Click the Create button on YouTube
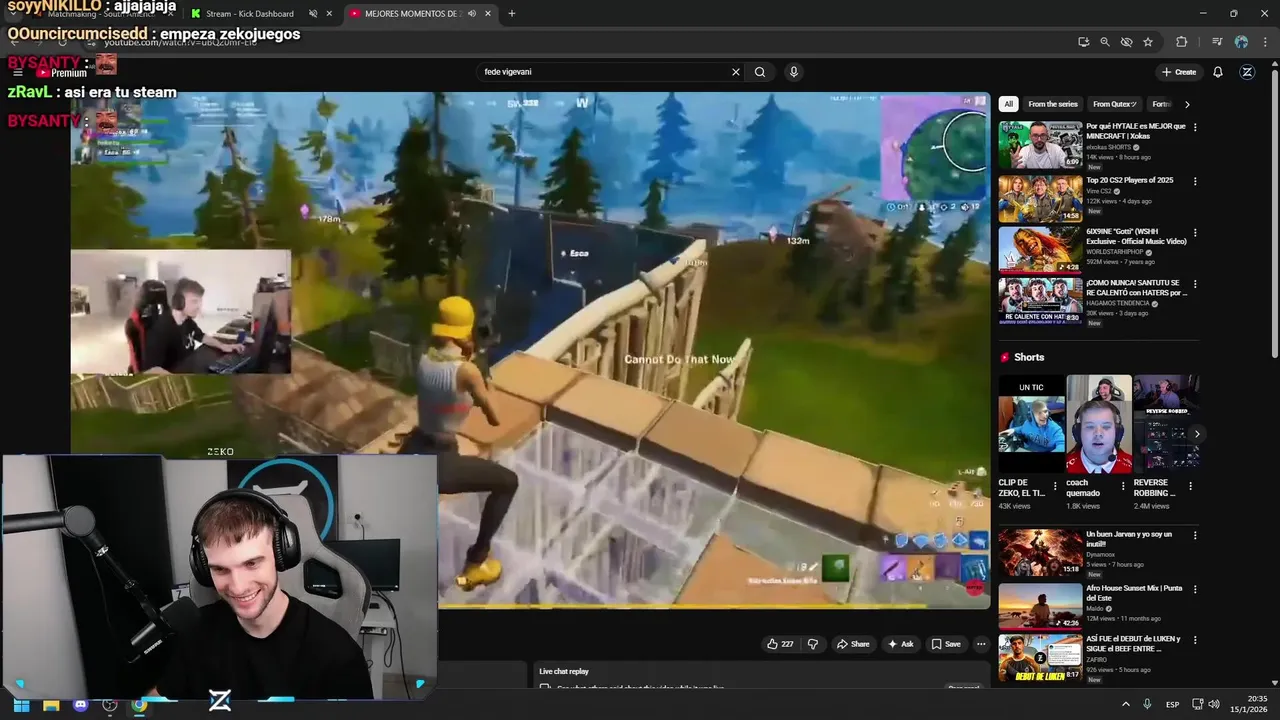This screenshot has width=1280, height=720. point(1178,72)
